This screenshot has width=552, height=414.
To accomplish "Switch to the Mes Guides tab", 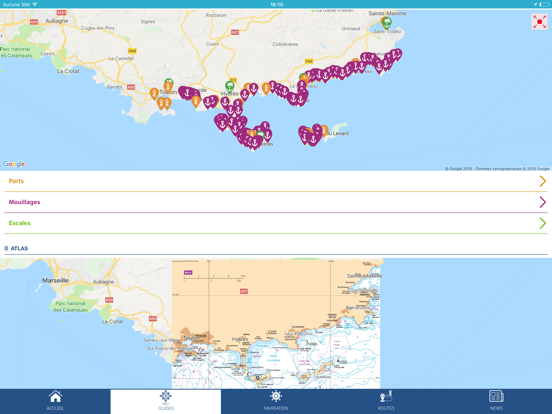I will 166,401.
